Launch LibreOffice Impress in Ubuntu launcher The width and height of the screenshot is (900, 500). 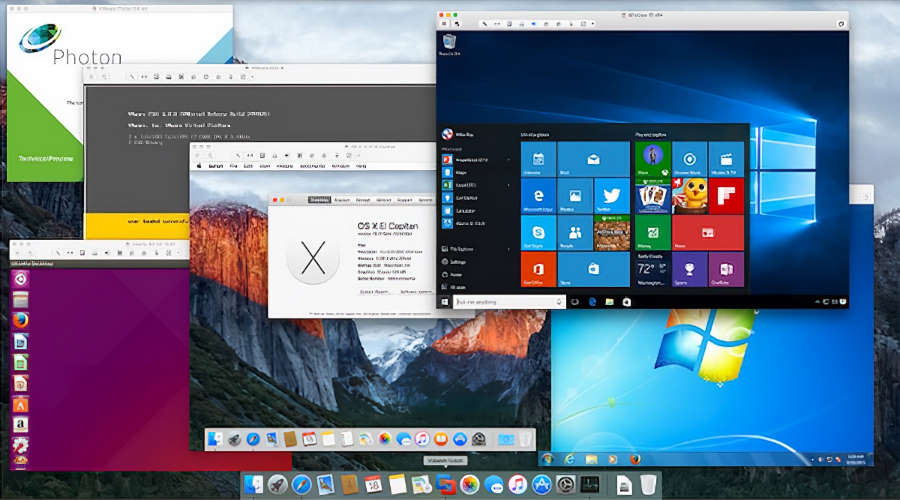pos(20,383)
